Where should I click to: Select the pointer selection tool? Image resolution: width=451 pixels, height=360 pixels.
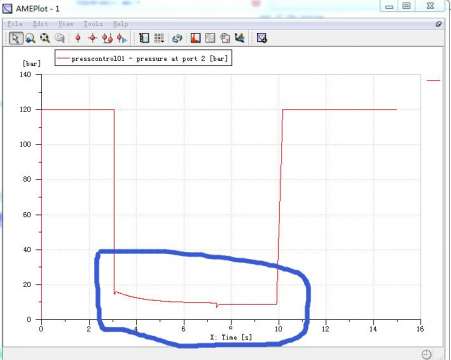pyautogui.click(x=15, y=38)
